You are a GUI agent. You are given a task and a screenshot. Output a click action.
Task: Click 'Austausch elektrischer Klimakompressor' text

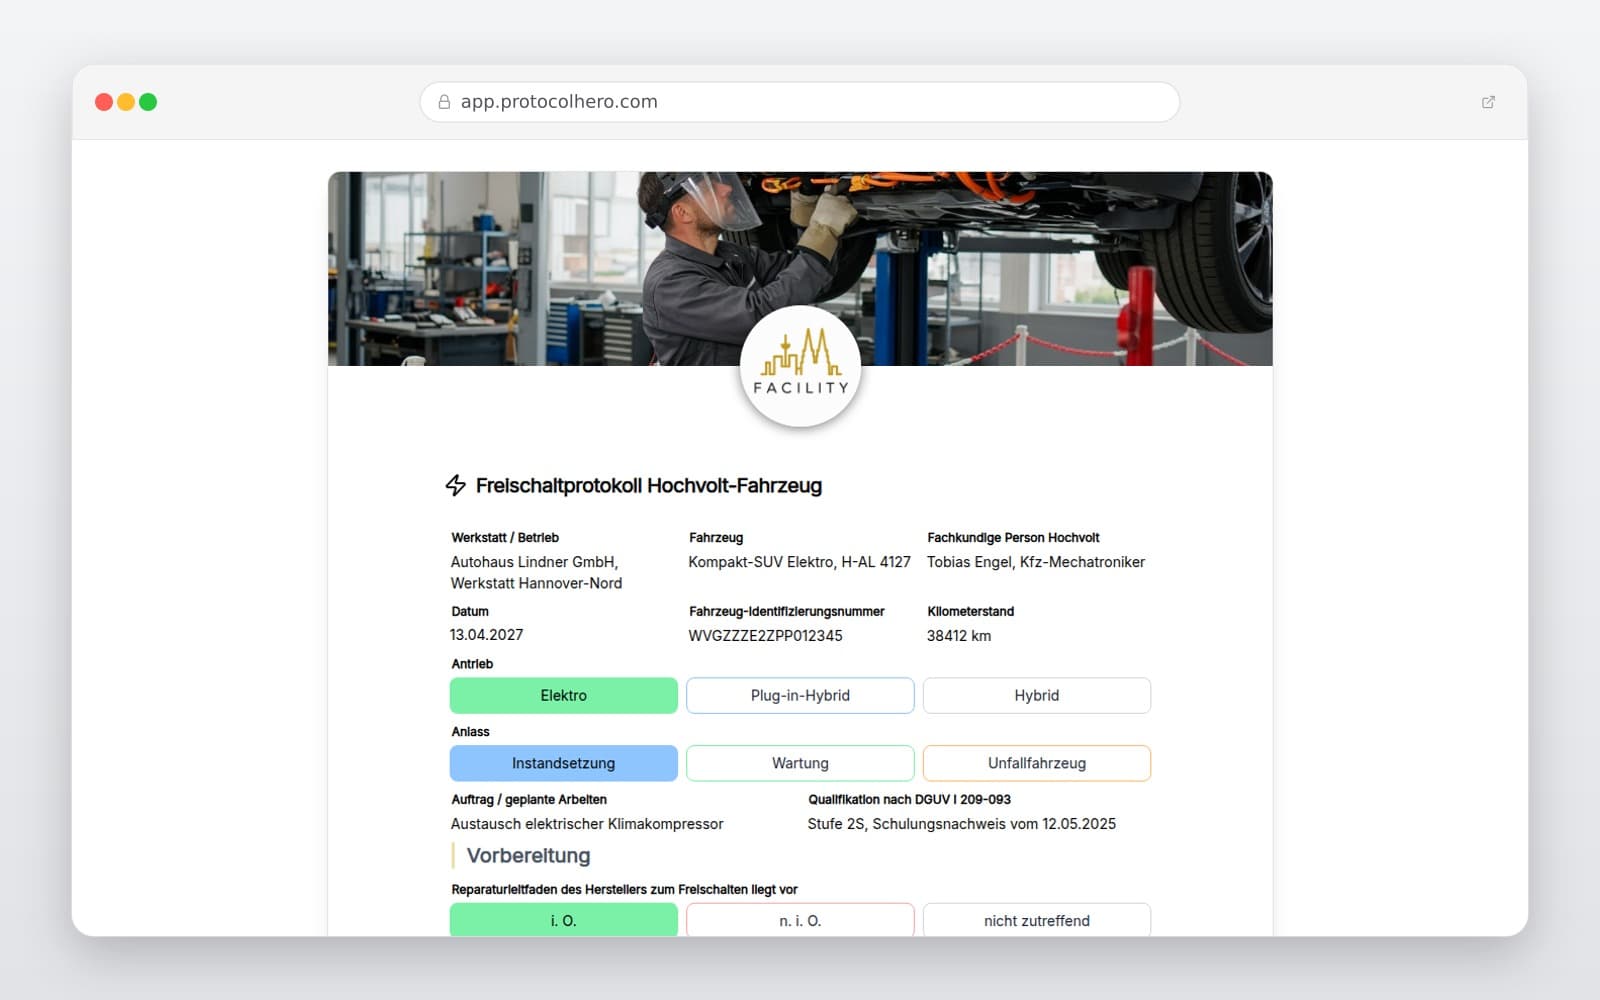587,824
